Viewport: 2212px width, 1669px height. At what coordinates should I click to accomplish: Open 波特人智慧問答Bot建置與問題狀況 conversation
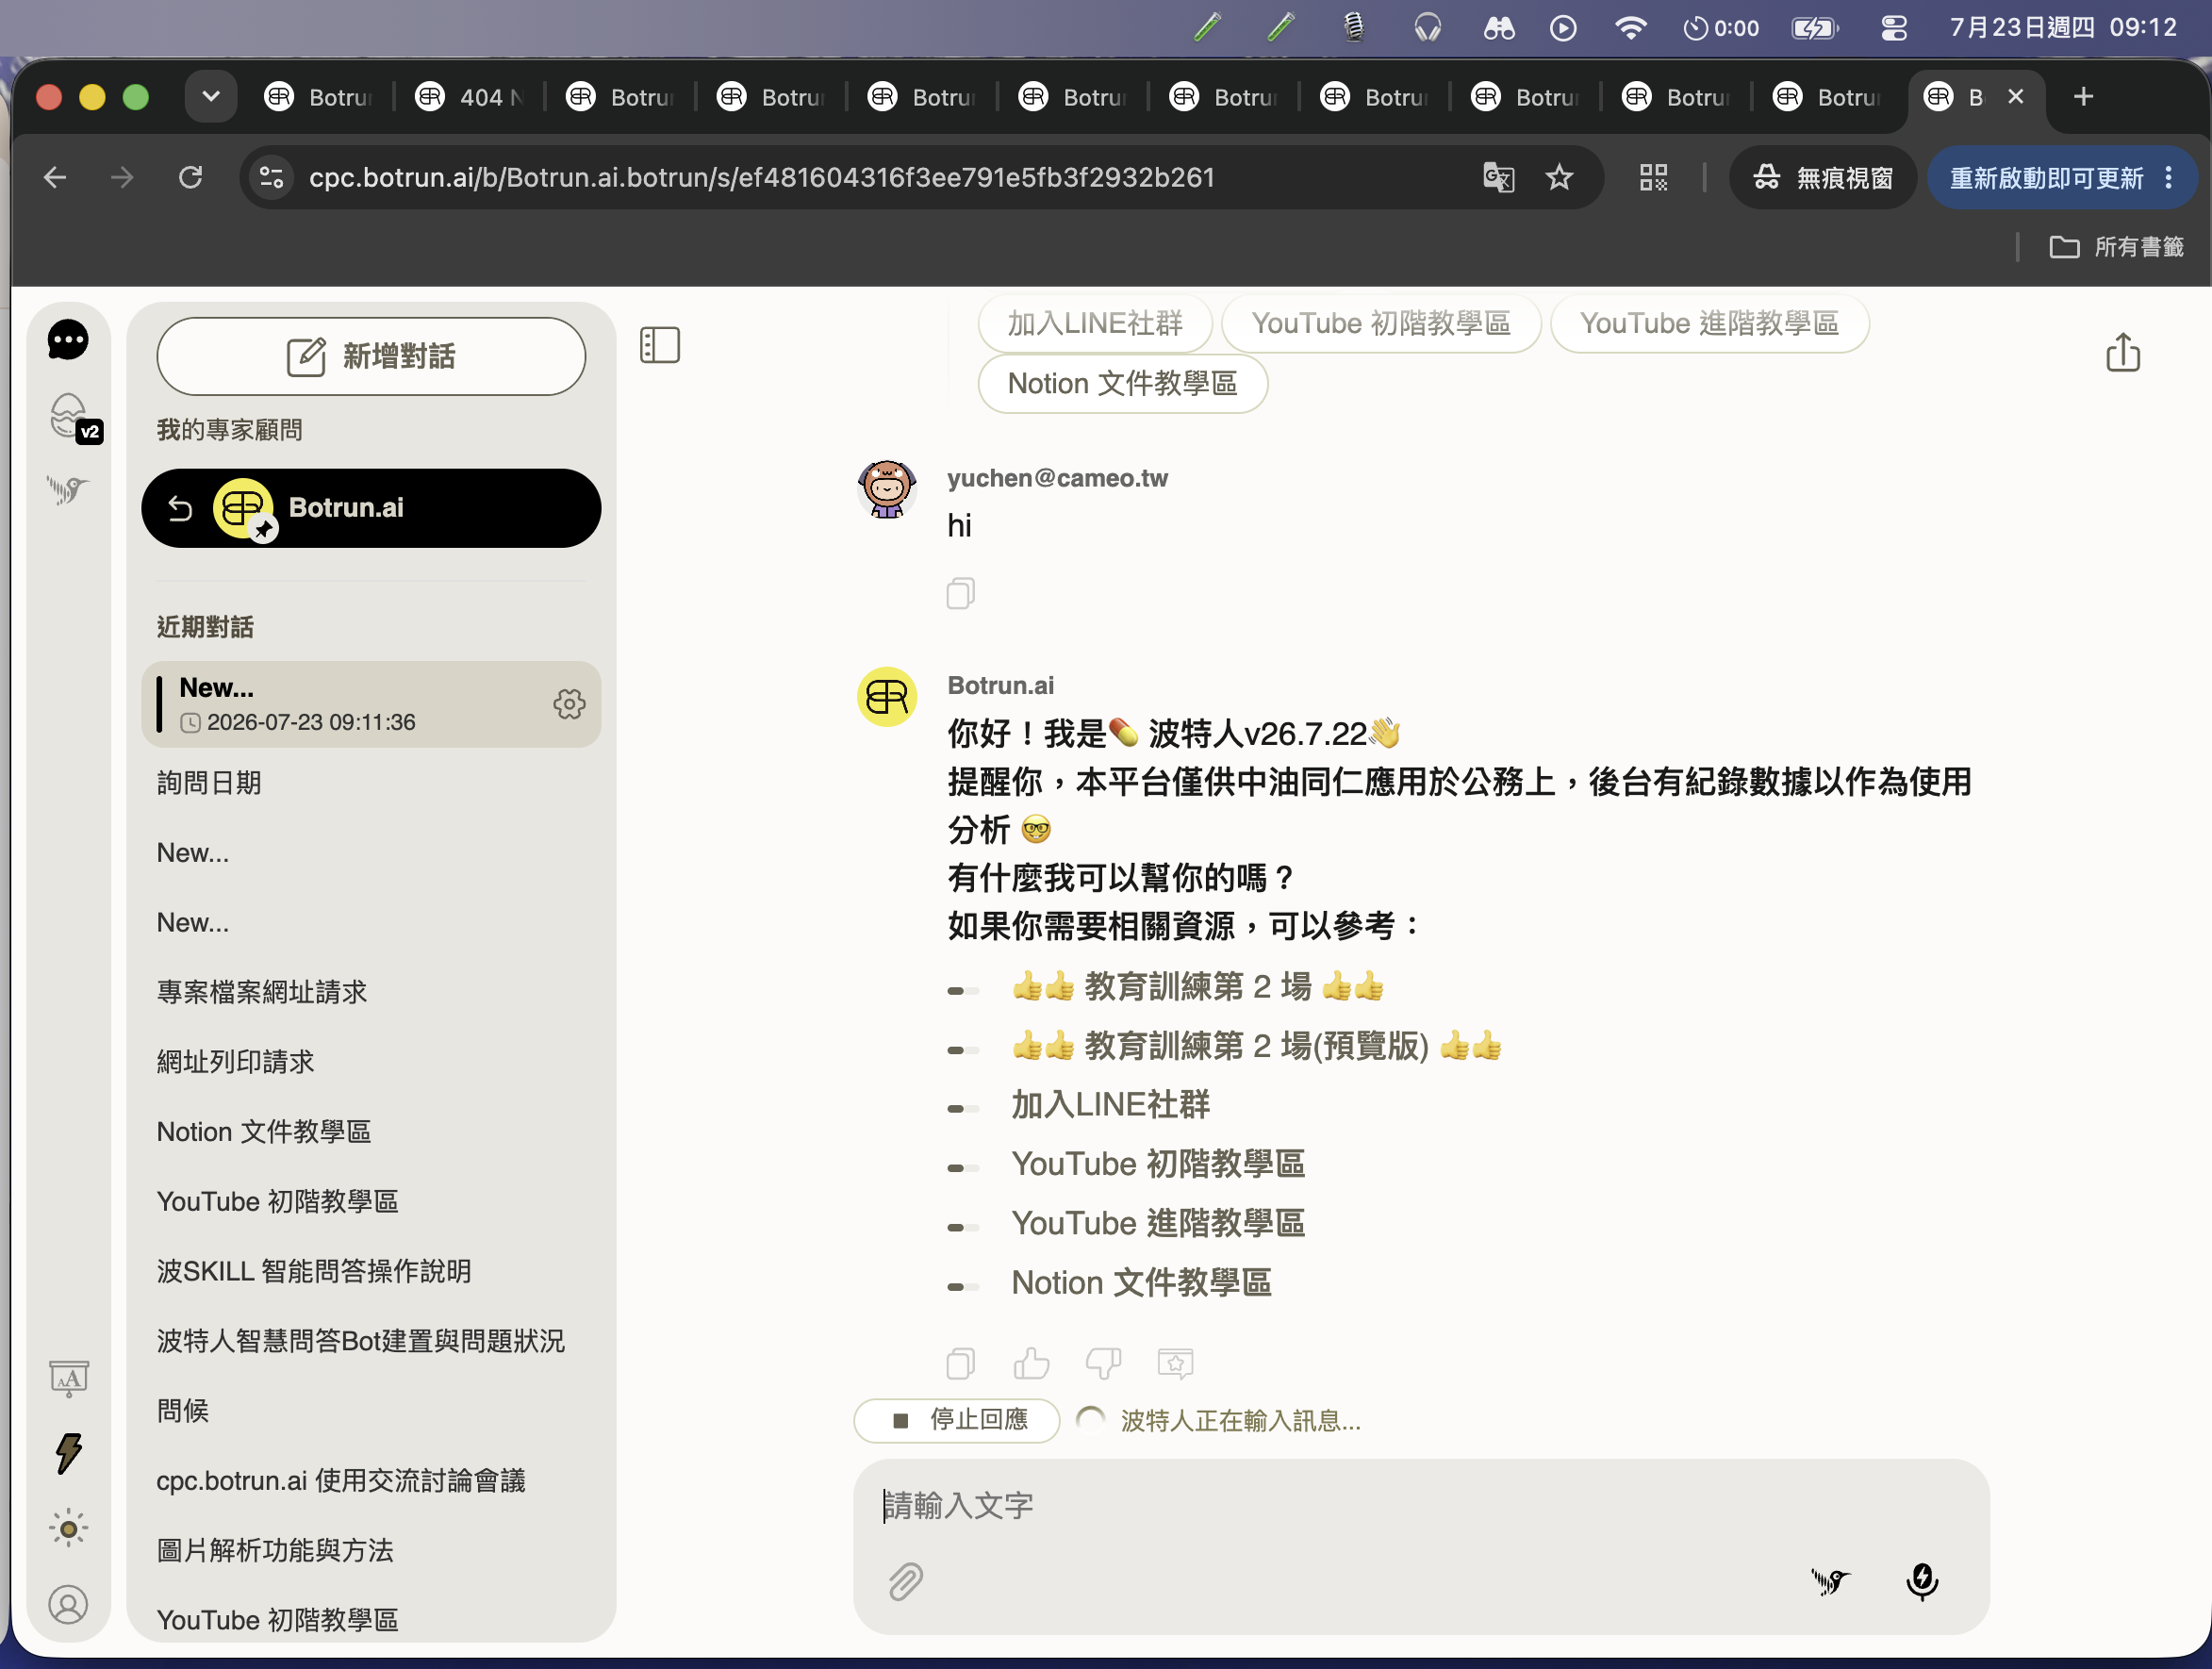point(371,1341)
